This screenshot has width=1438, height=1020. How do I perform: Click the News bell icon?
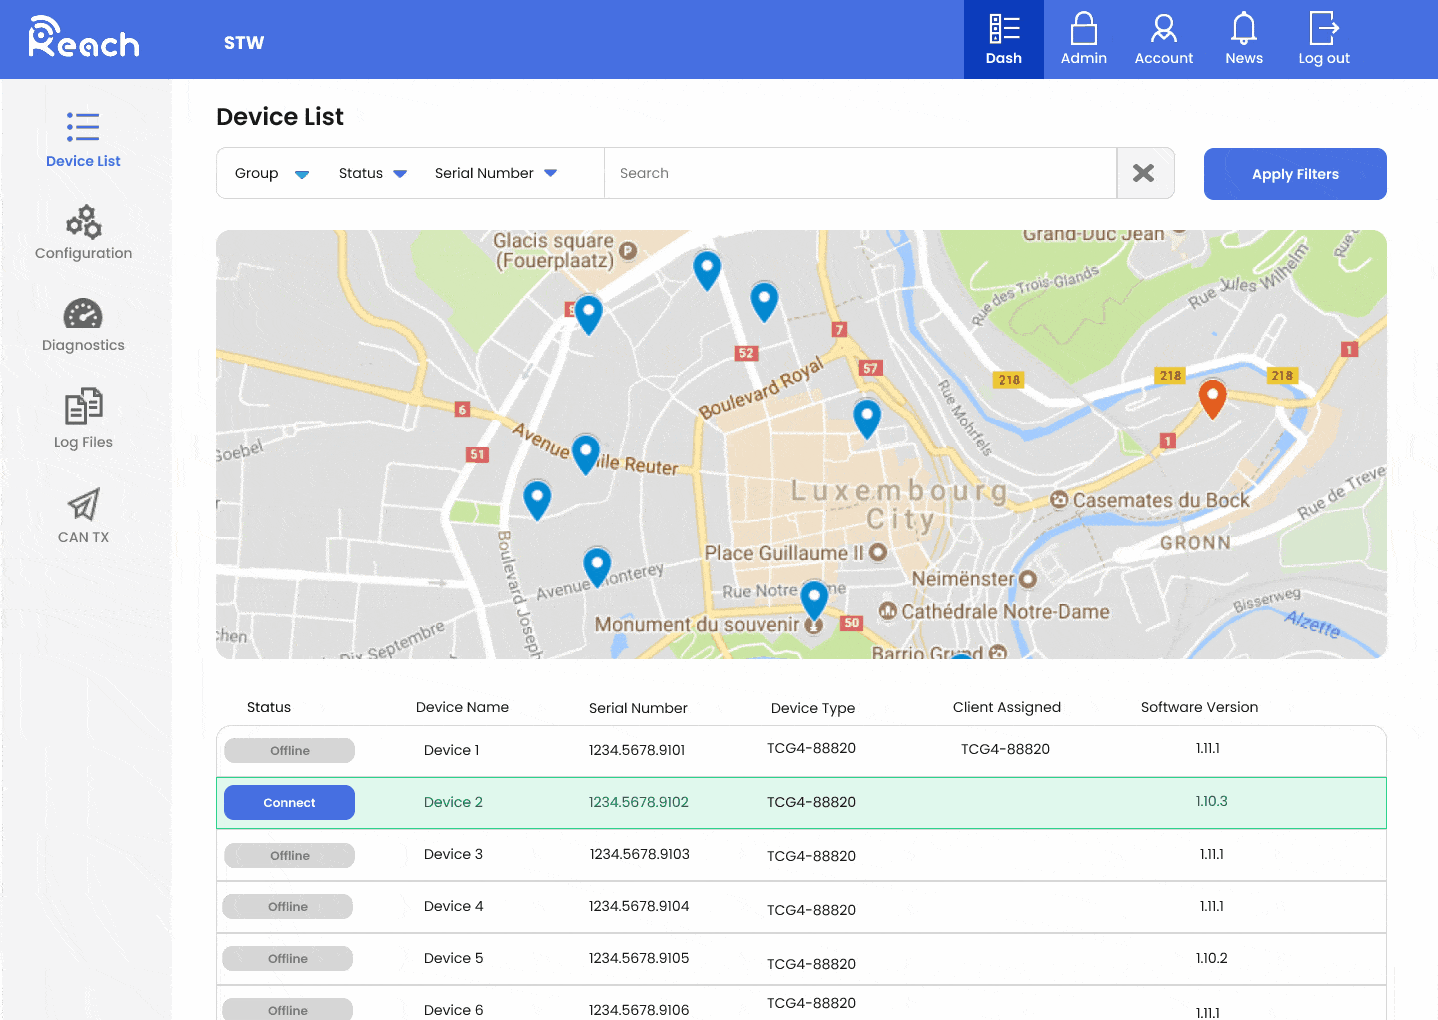pyautogui.click(x=1243, y=30)
